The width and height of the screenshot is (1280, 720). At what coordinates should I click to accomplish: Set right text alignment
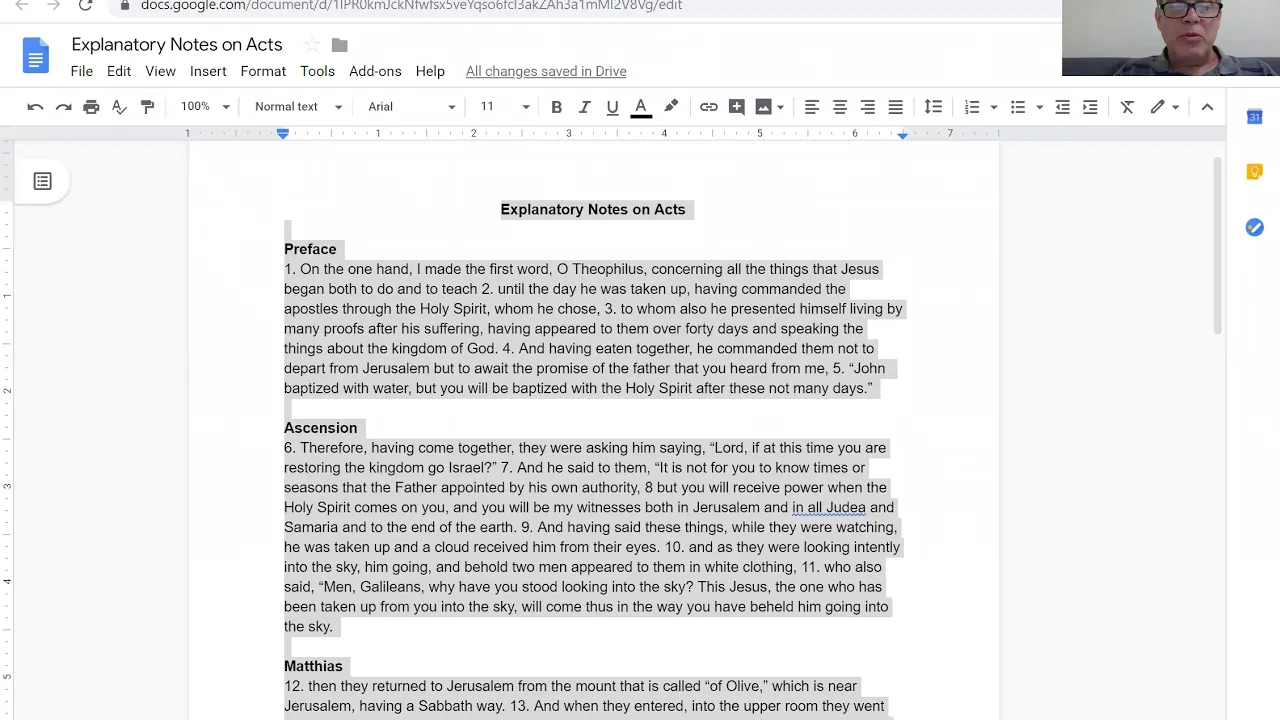coord(868,107)
